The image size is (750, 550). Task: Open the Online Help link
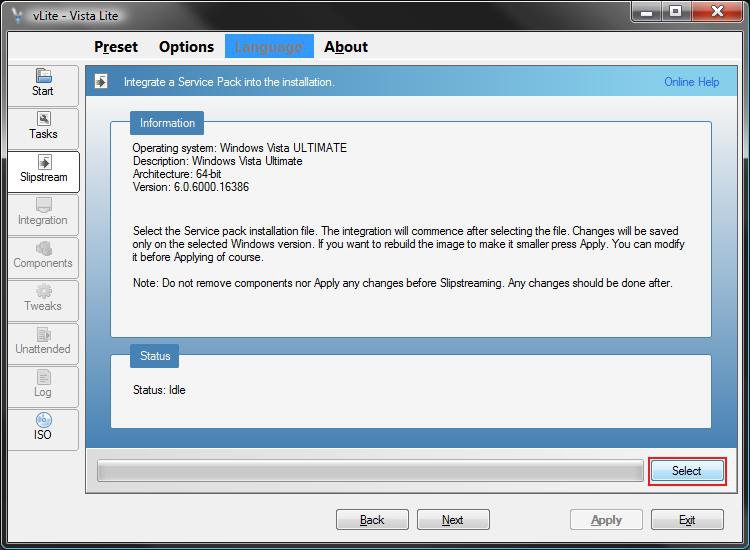coord(691,82)
